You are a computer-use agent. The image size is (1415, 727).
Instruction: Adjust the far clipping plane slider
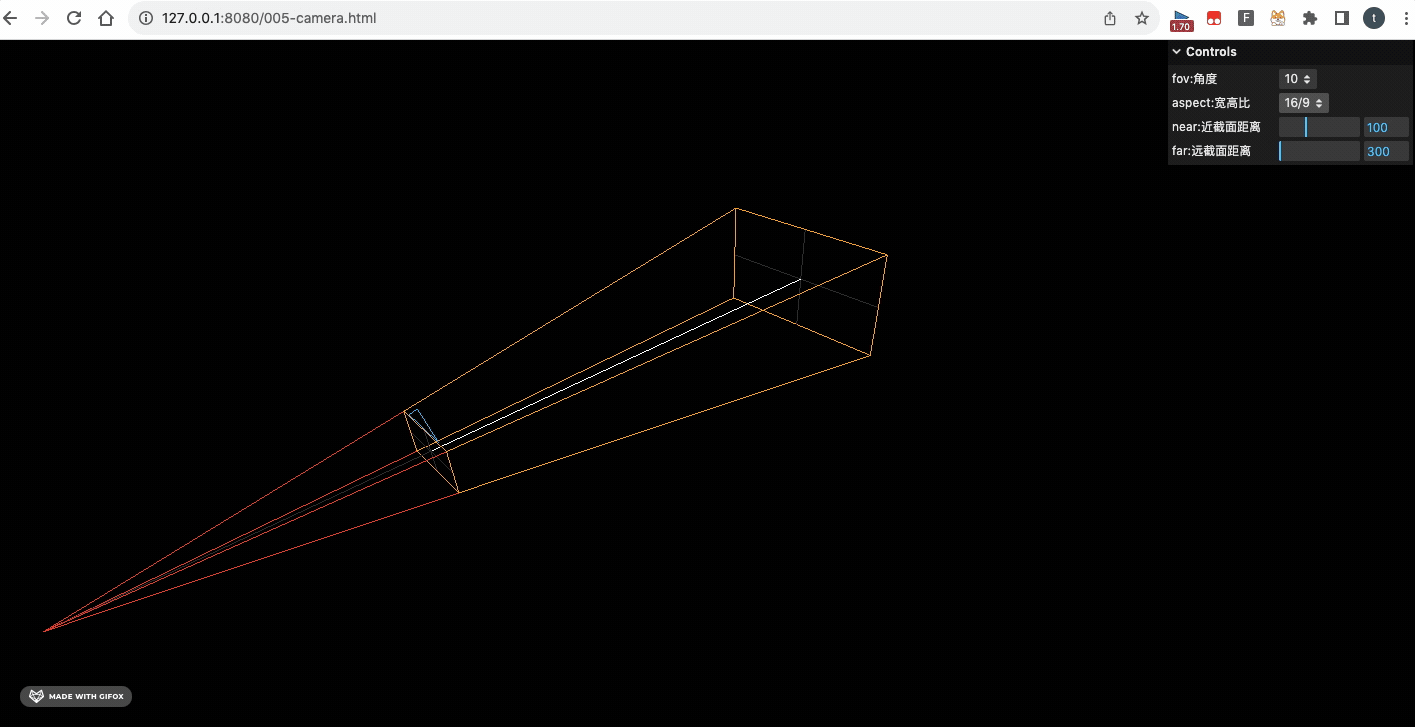(x=1319, y=151)
